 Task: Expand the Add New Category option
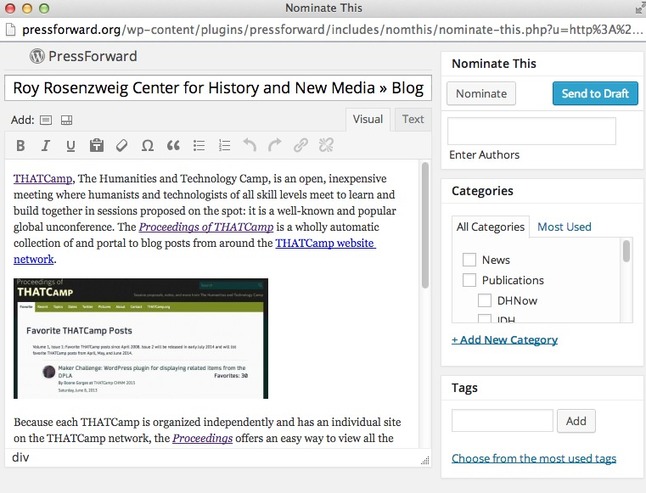[504, 339]
